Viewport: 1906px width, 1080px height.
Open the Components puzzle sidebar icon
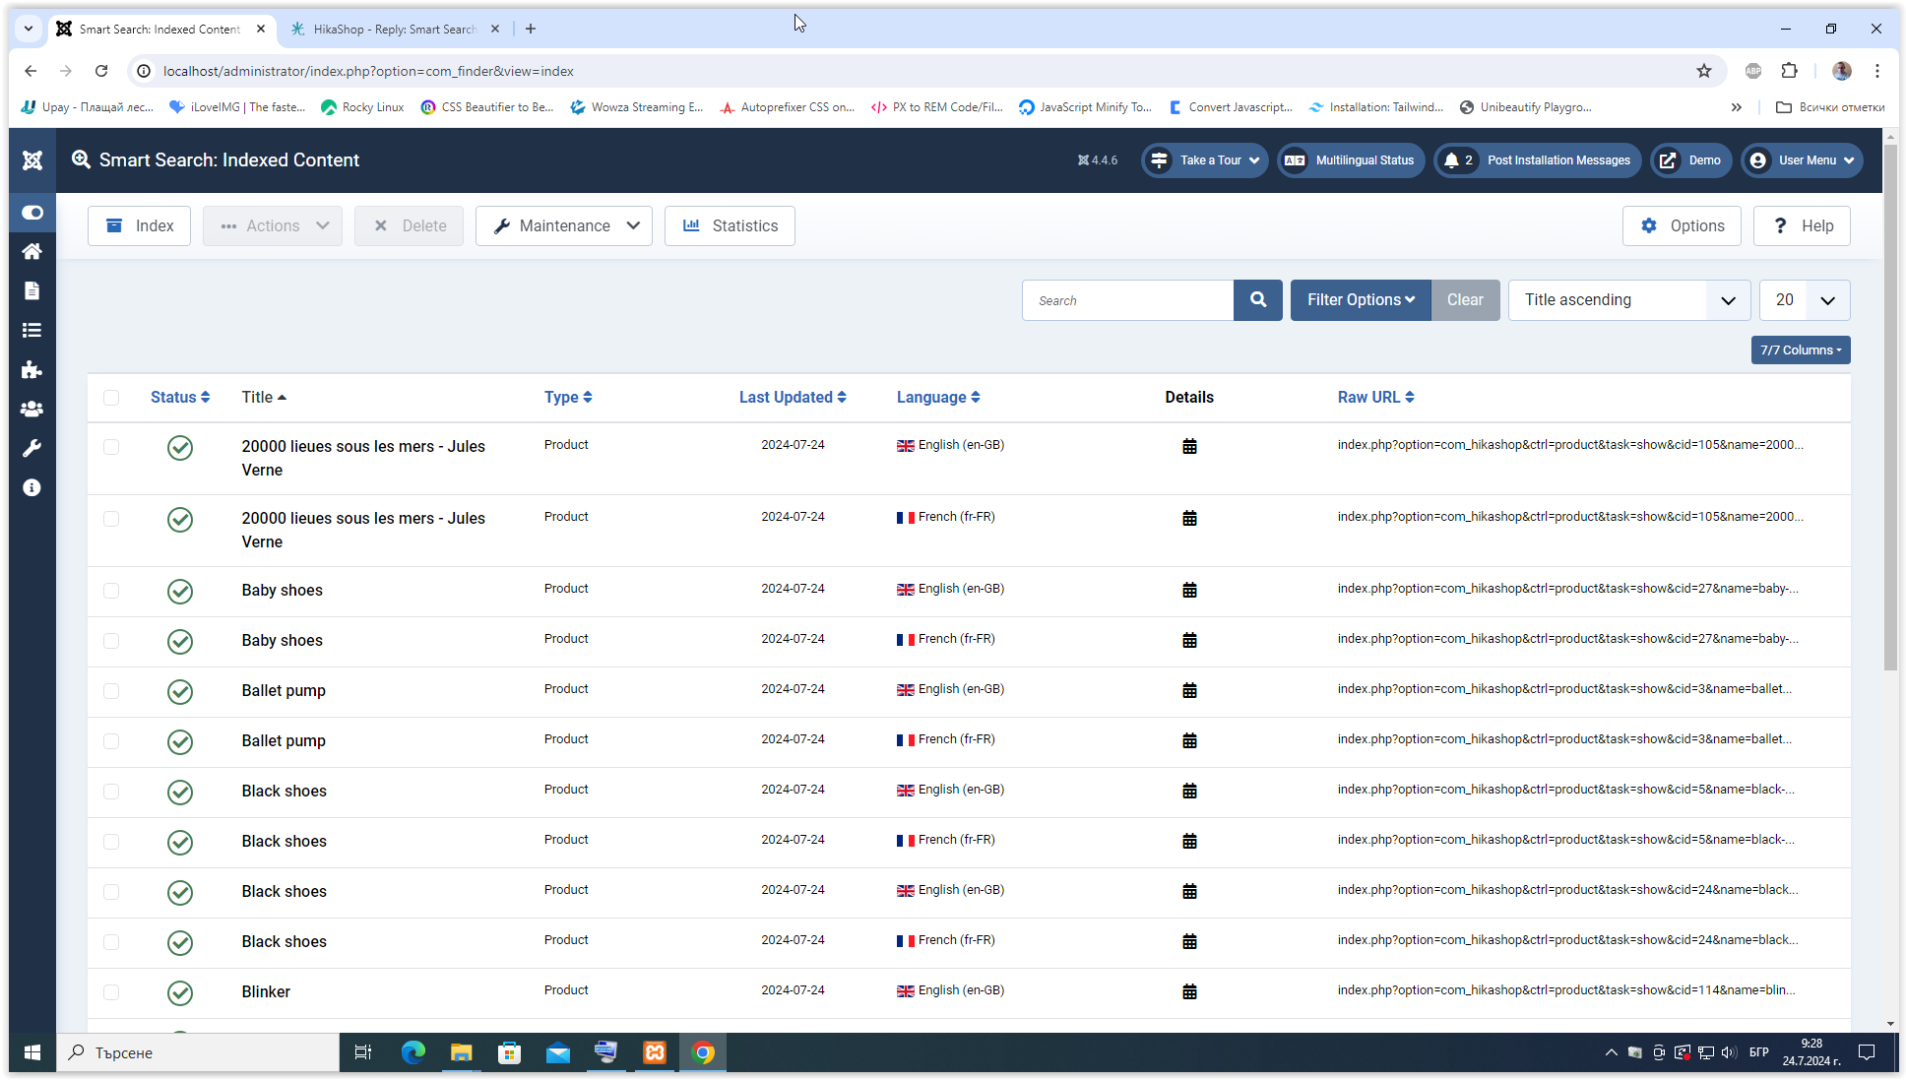[x=32, y=370]
